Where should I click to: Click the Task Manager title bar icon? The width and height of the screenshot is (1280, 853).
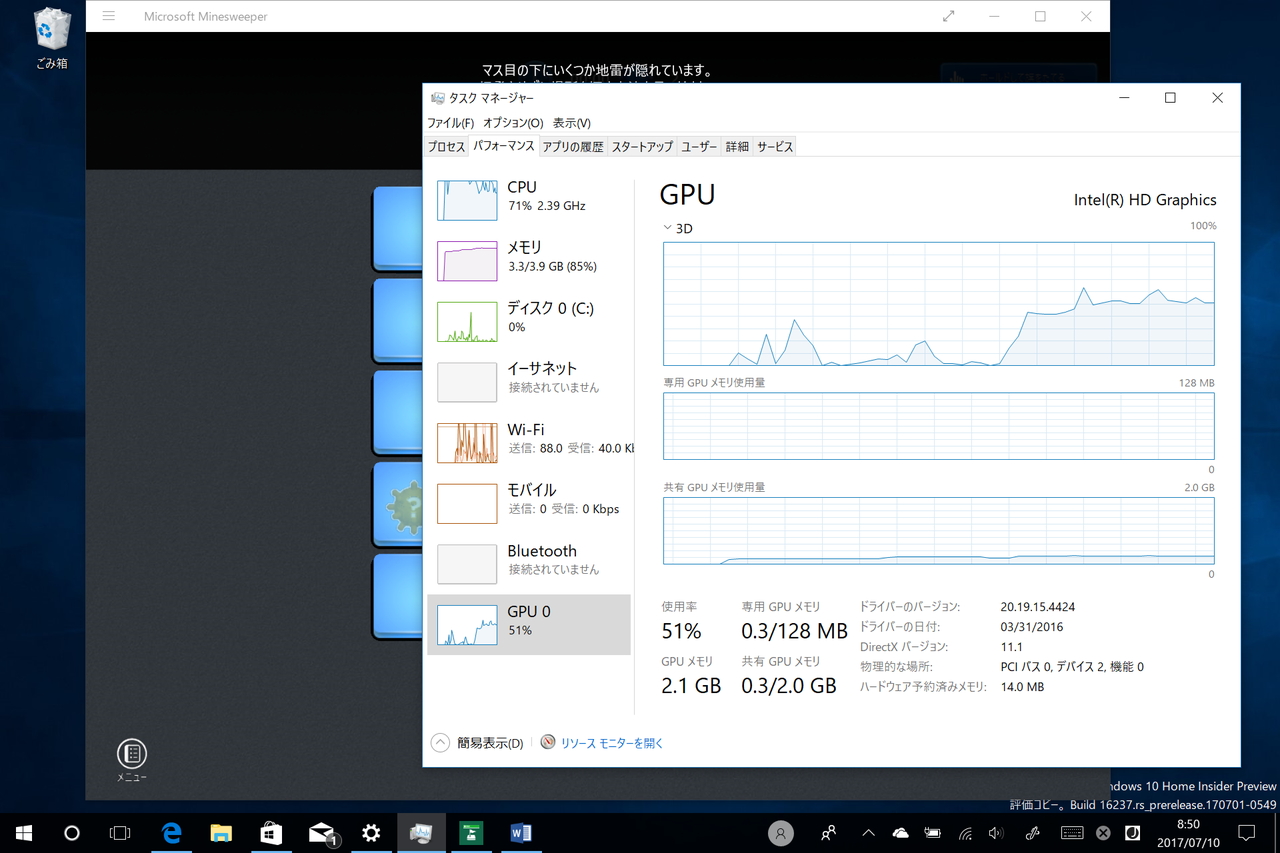pos(438,98)
